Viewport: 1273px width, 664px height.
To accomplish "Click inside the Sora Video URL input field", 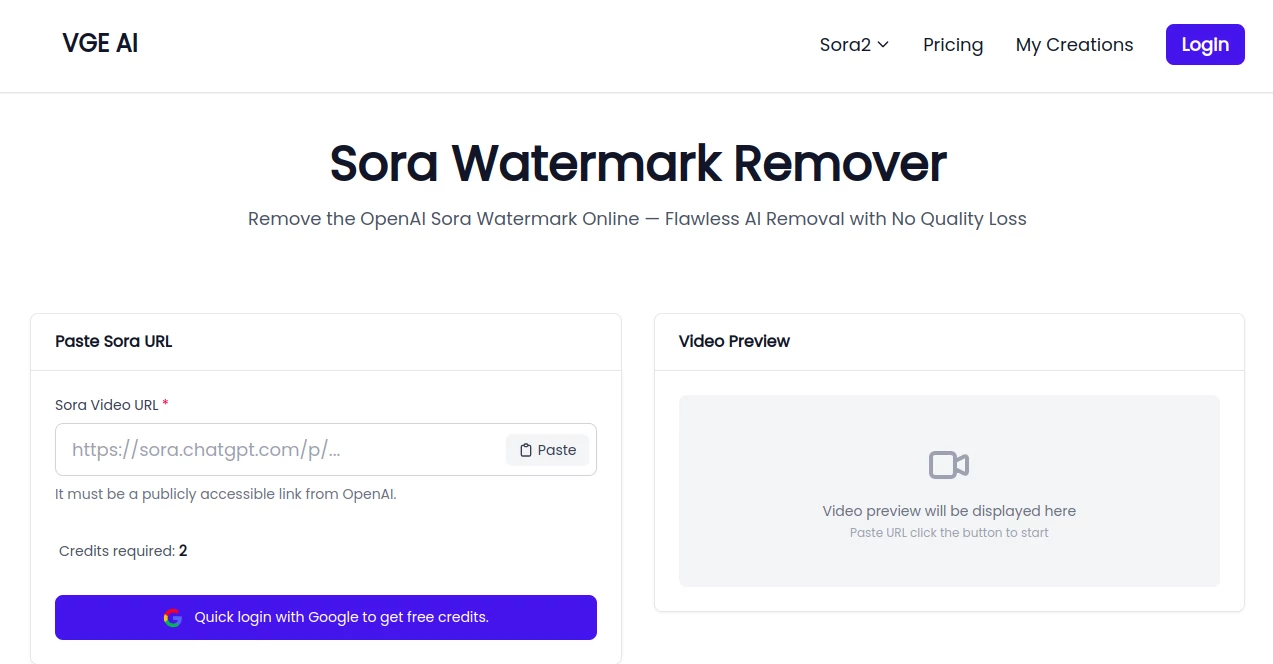I will point(280,449).
